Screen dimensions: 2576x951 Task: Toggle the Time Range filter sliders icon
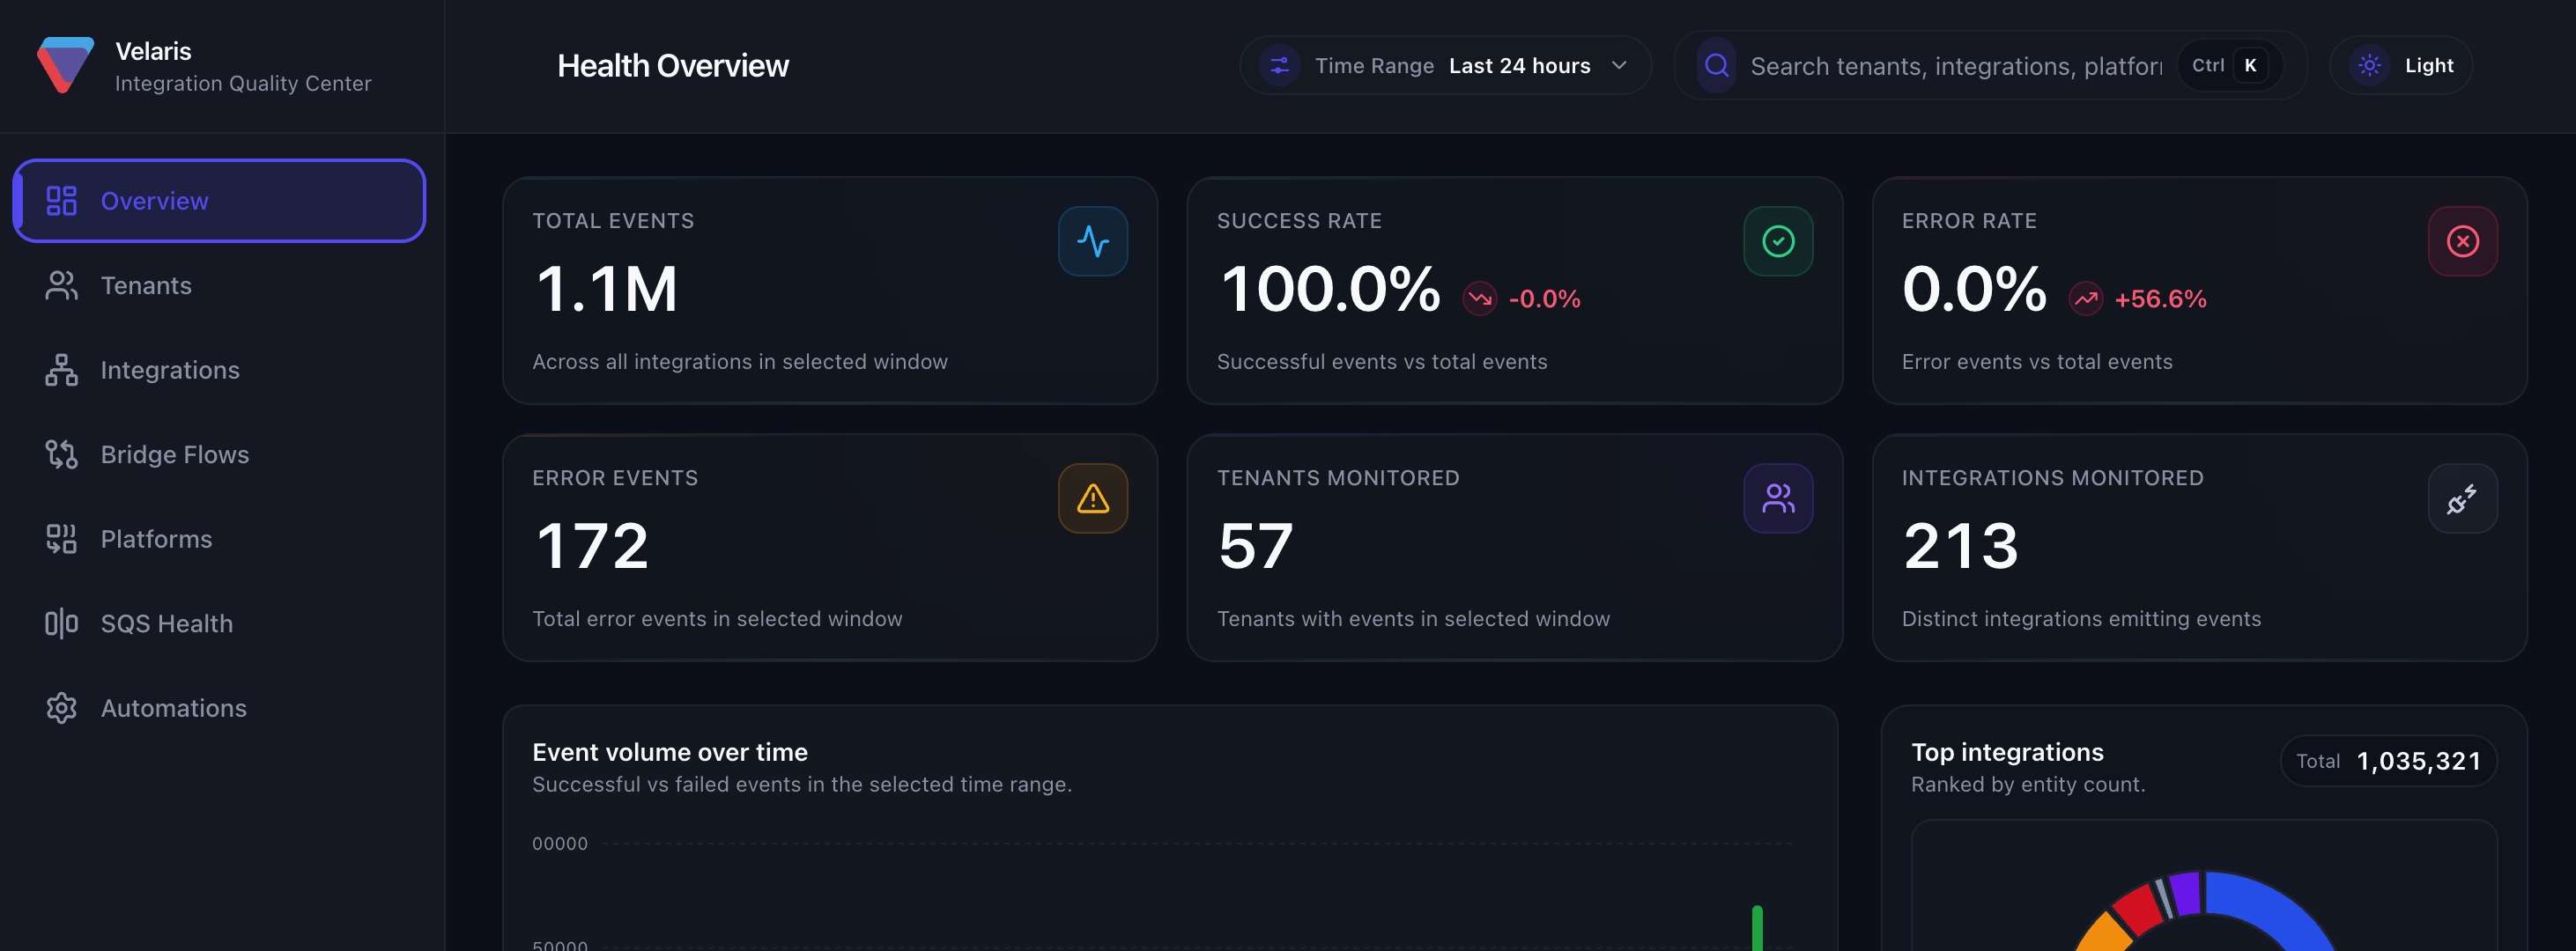coord(1280,65)
